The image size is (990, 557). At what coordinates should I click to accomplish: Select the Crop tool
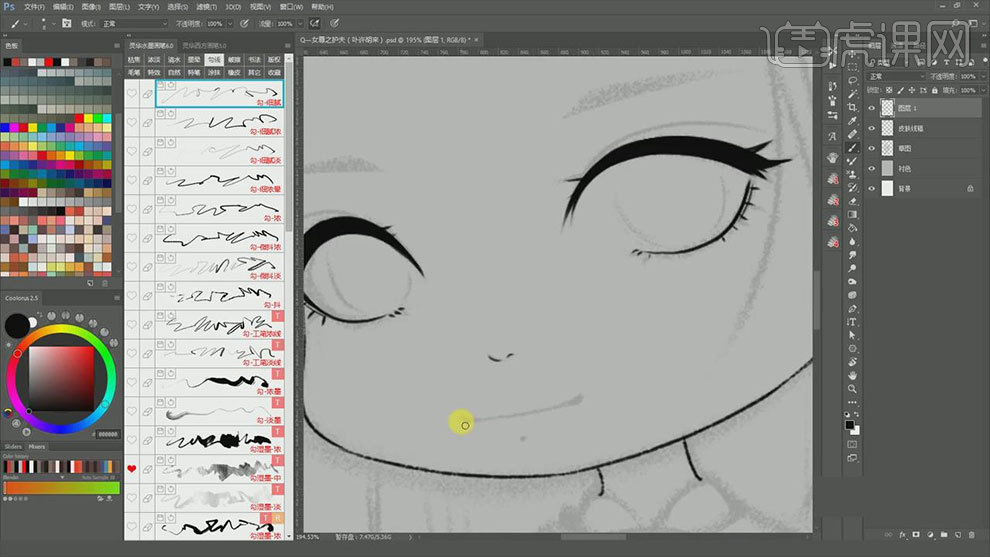pyautogui.click(x=852, y=107)
